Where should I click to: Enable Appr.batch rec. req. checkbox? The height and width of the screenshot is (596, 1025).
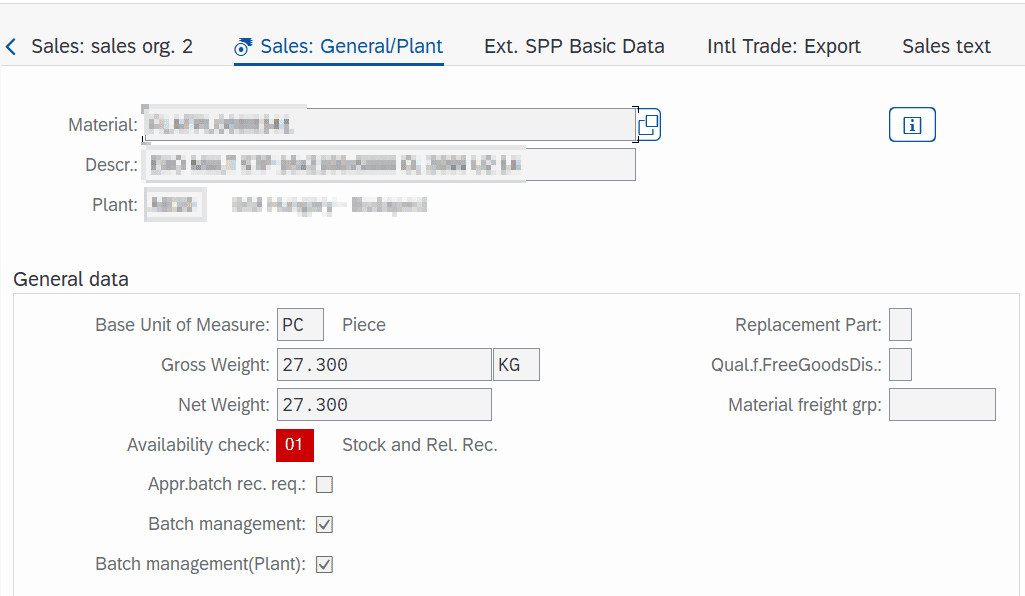324,484
